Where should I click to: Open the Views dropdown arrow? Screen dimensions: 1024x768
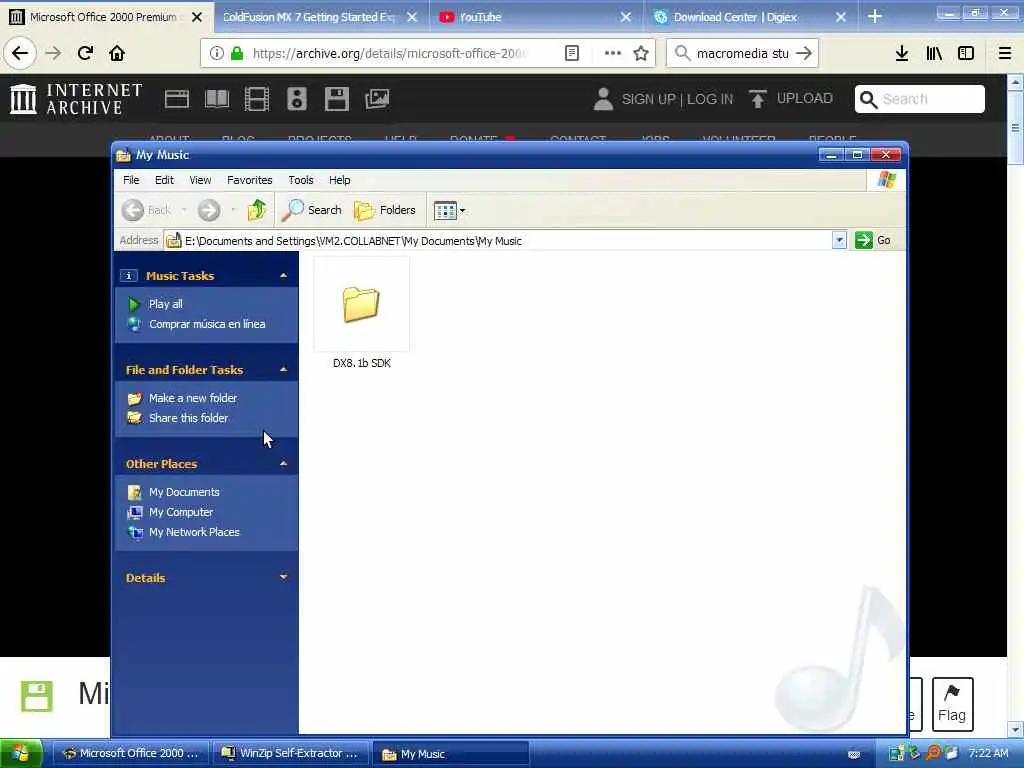click(462, 210)
